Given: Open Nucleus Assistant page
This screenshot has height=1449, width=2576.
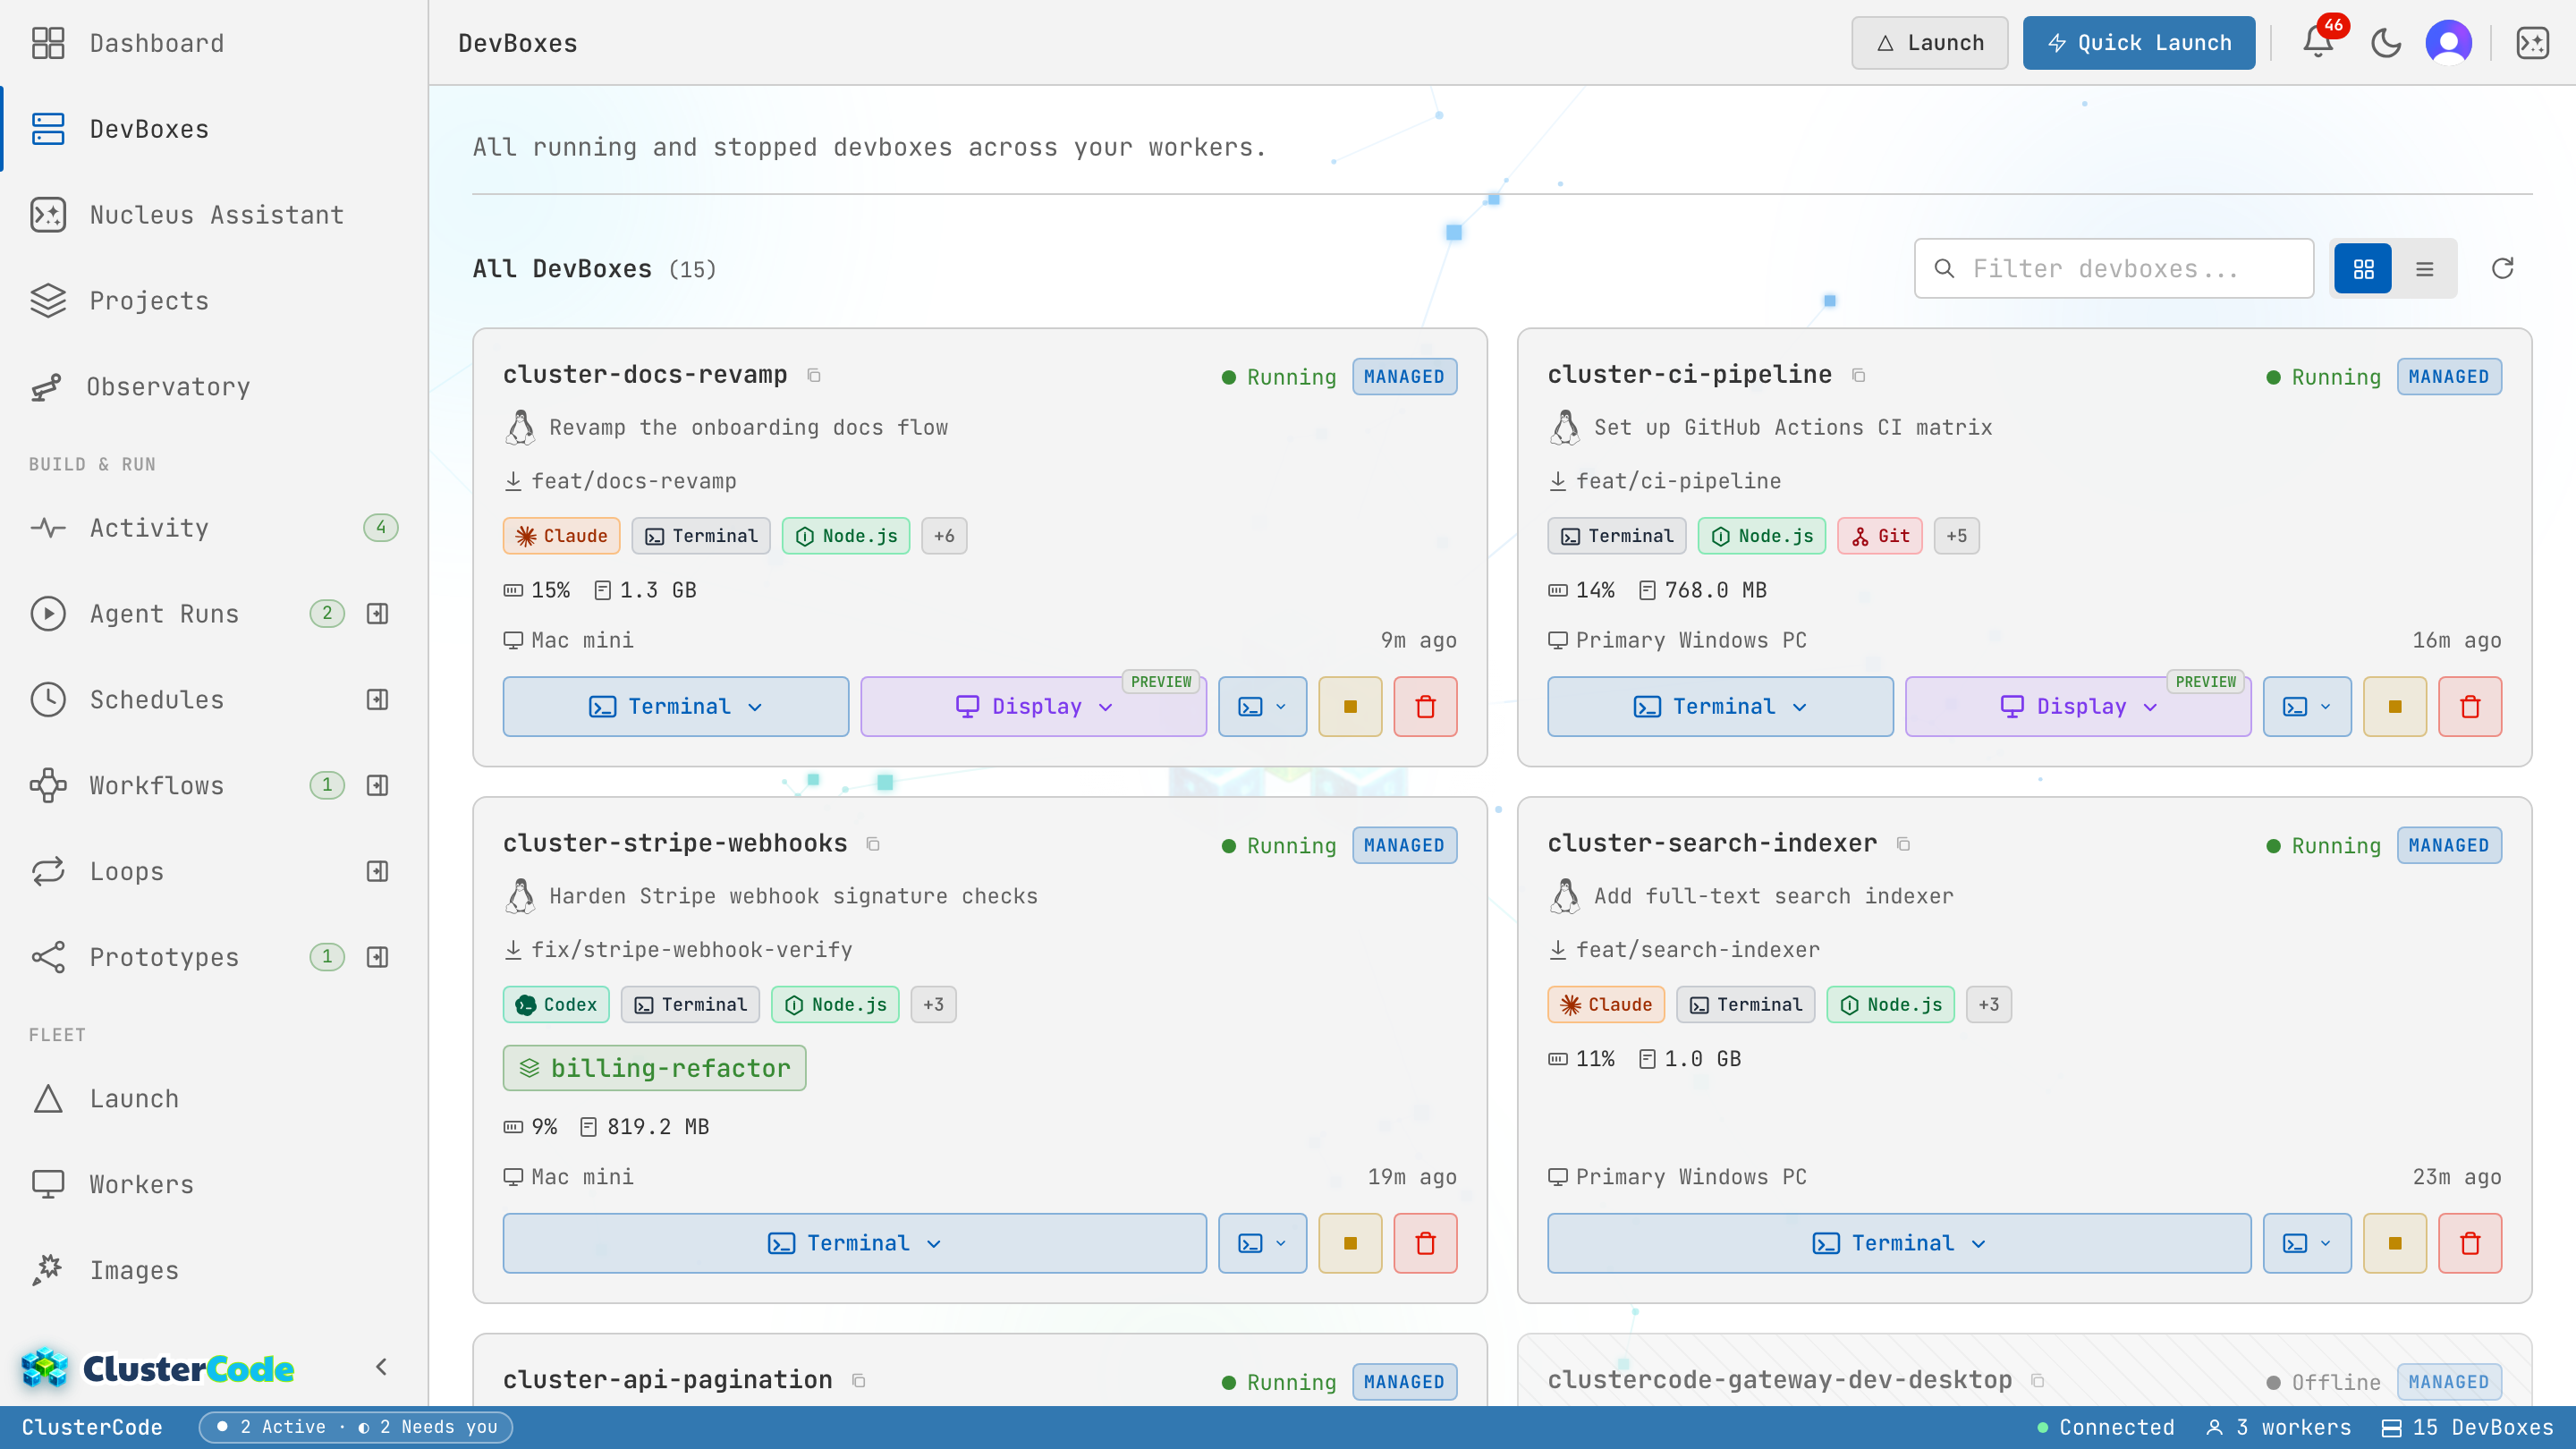Looking at the screenshot, I should [213, 215].
